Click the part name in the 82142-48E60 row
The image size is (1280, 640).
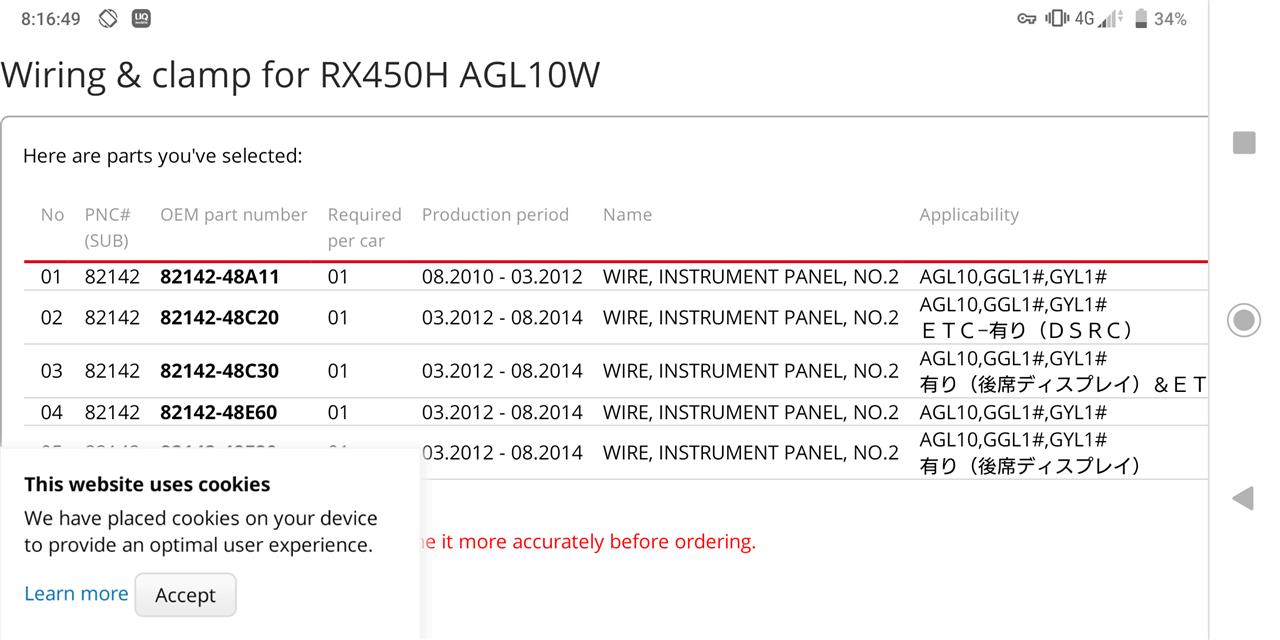tap(751, 412)
